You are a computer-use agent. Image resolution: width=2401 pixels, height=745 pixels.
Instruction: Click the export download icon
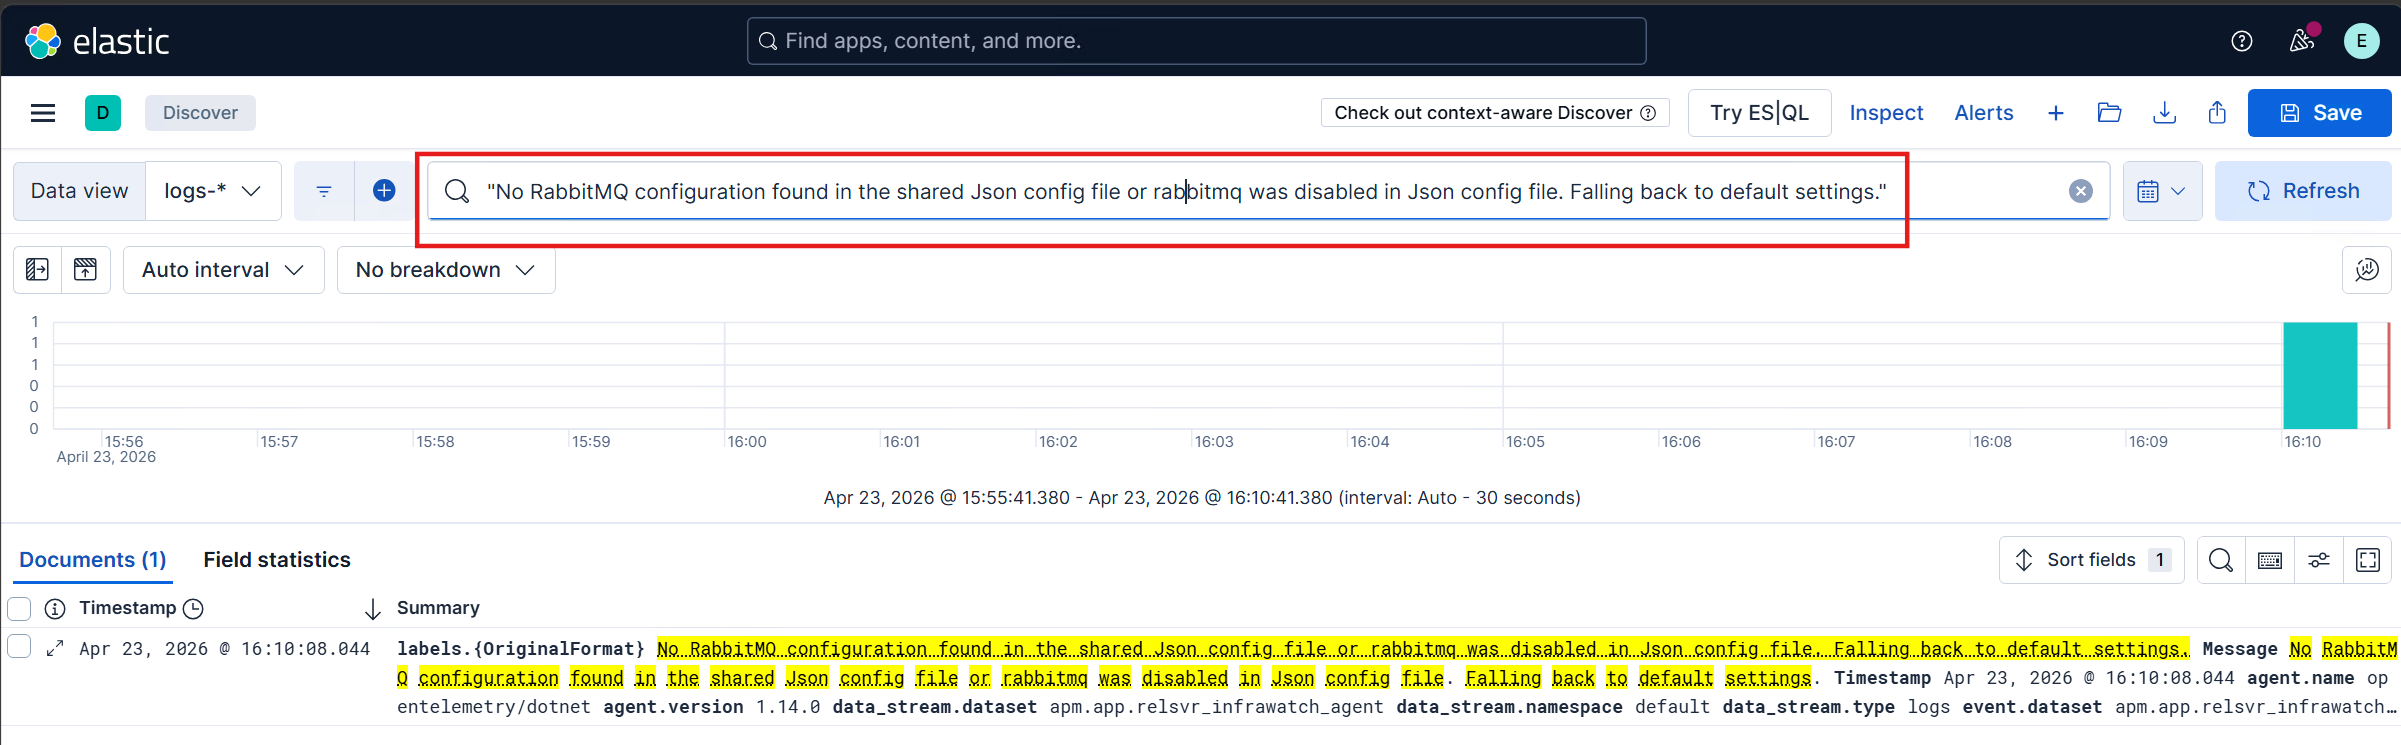pos(2164,113)
